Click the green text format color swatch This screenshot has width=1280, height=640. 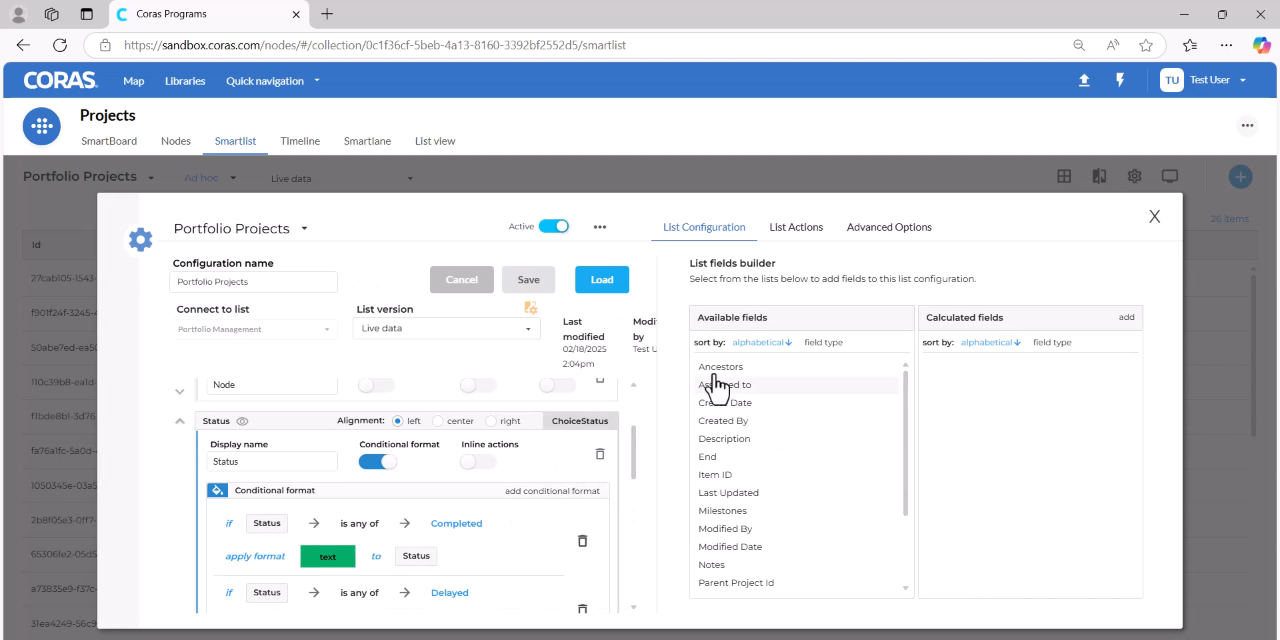[x=328, y=556]
